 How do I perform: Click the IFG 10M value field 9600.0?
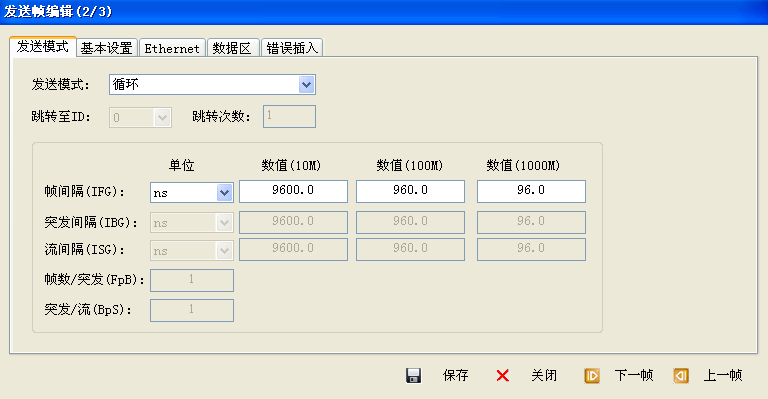coord(293,191)
